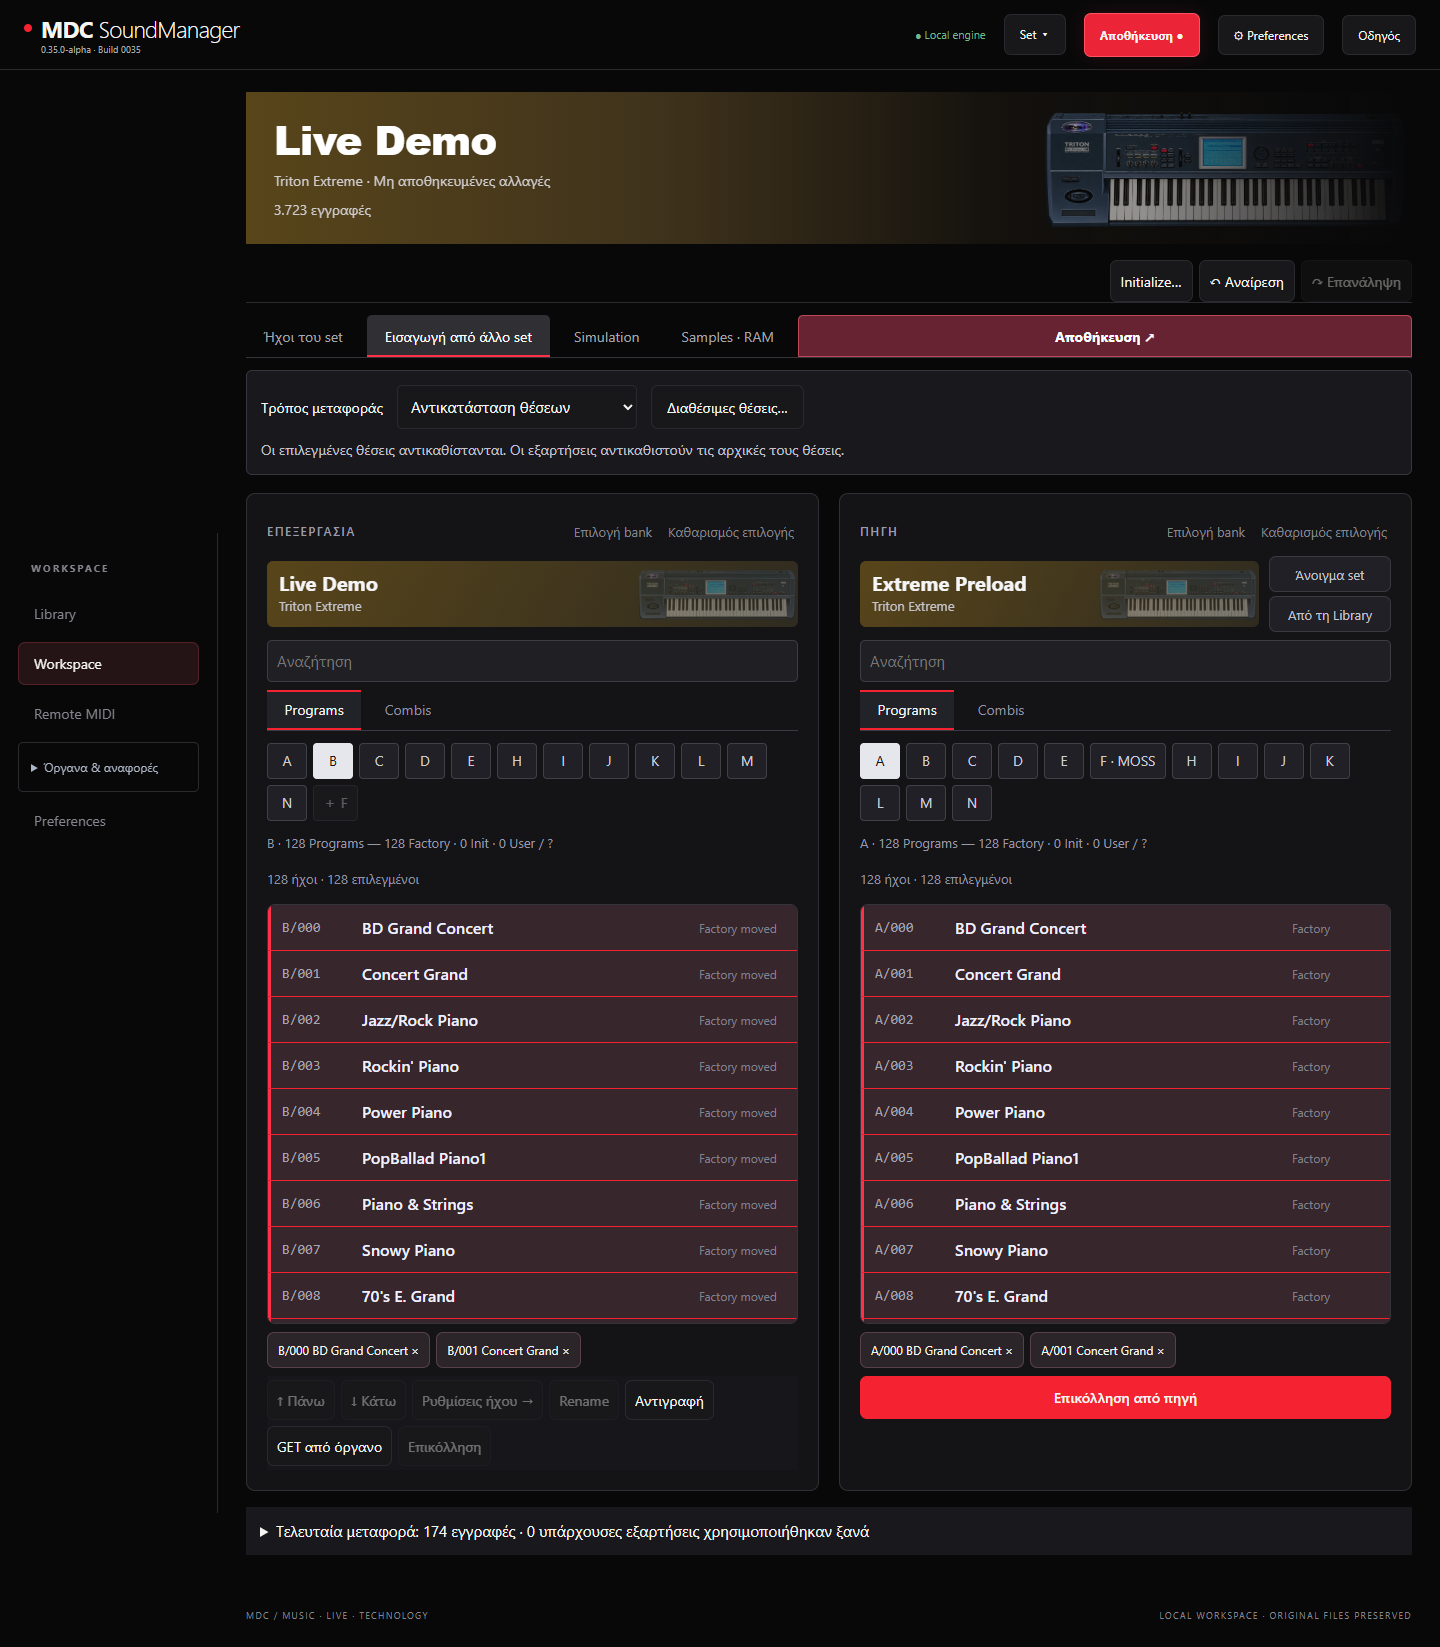Image resolution: width=1440 pixels, height=1647 pixels.
Task: Focus the Αναζήτηση field under Extreme Preload
Action: click(x=1125, y=661)
